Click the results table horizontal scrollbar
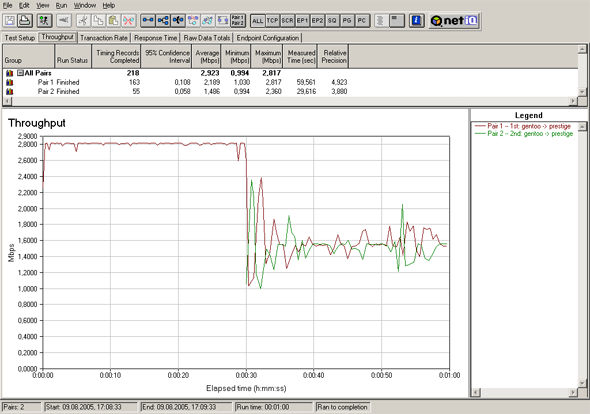 (x=290, y=101)
